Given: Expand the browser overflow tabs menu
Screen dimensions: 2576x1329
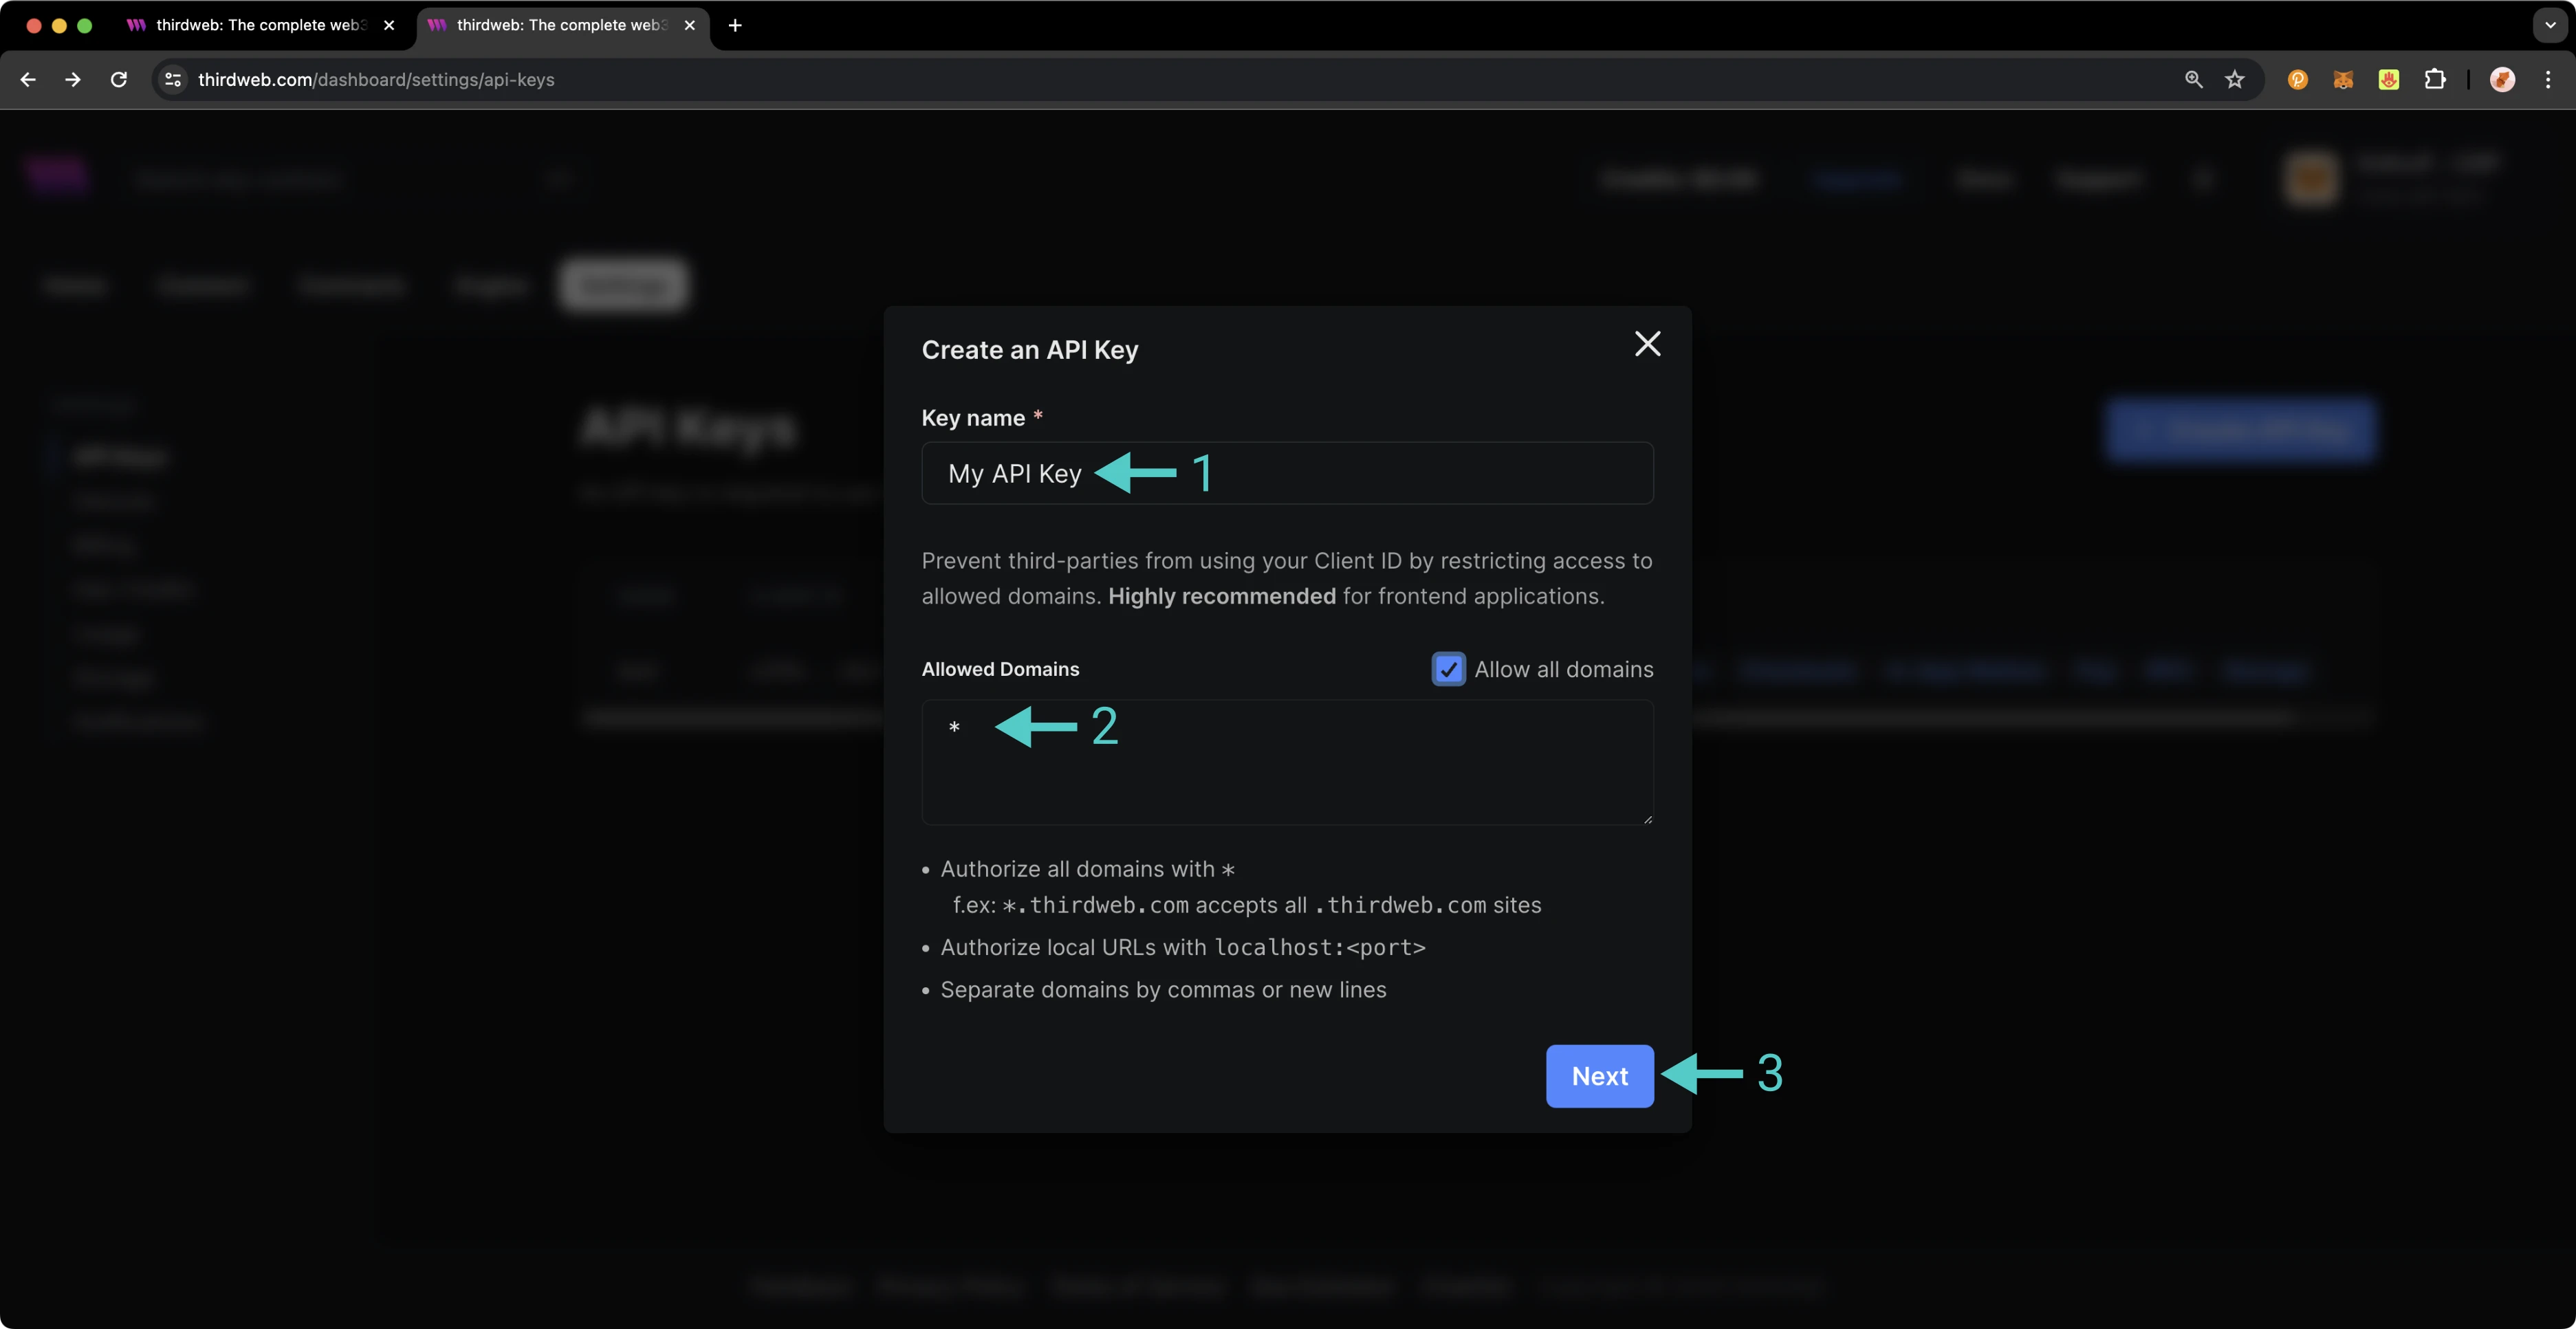Looking at the screenshot, I should [x=2551, y=24].
